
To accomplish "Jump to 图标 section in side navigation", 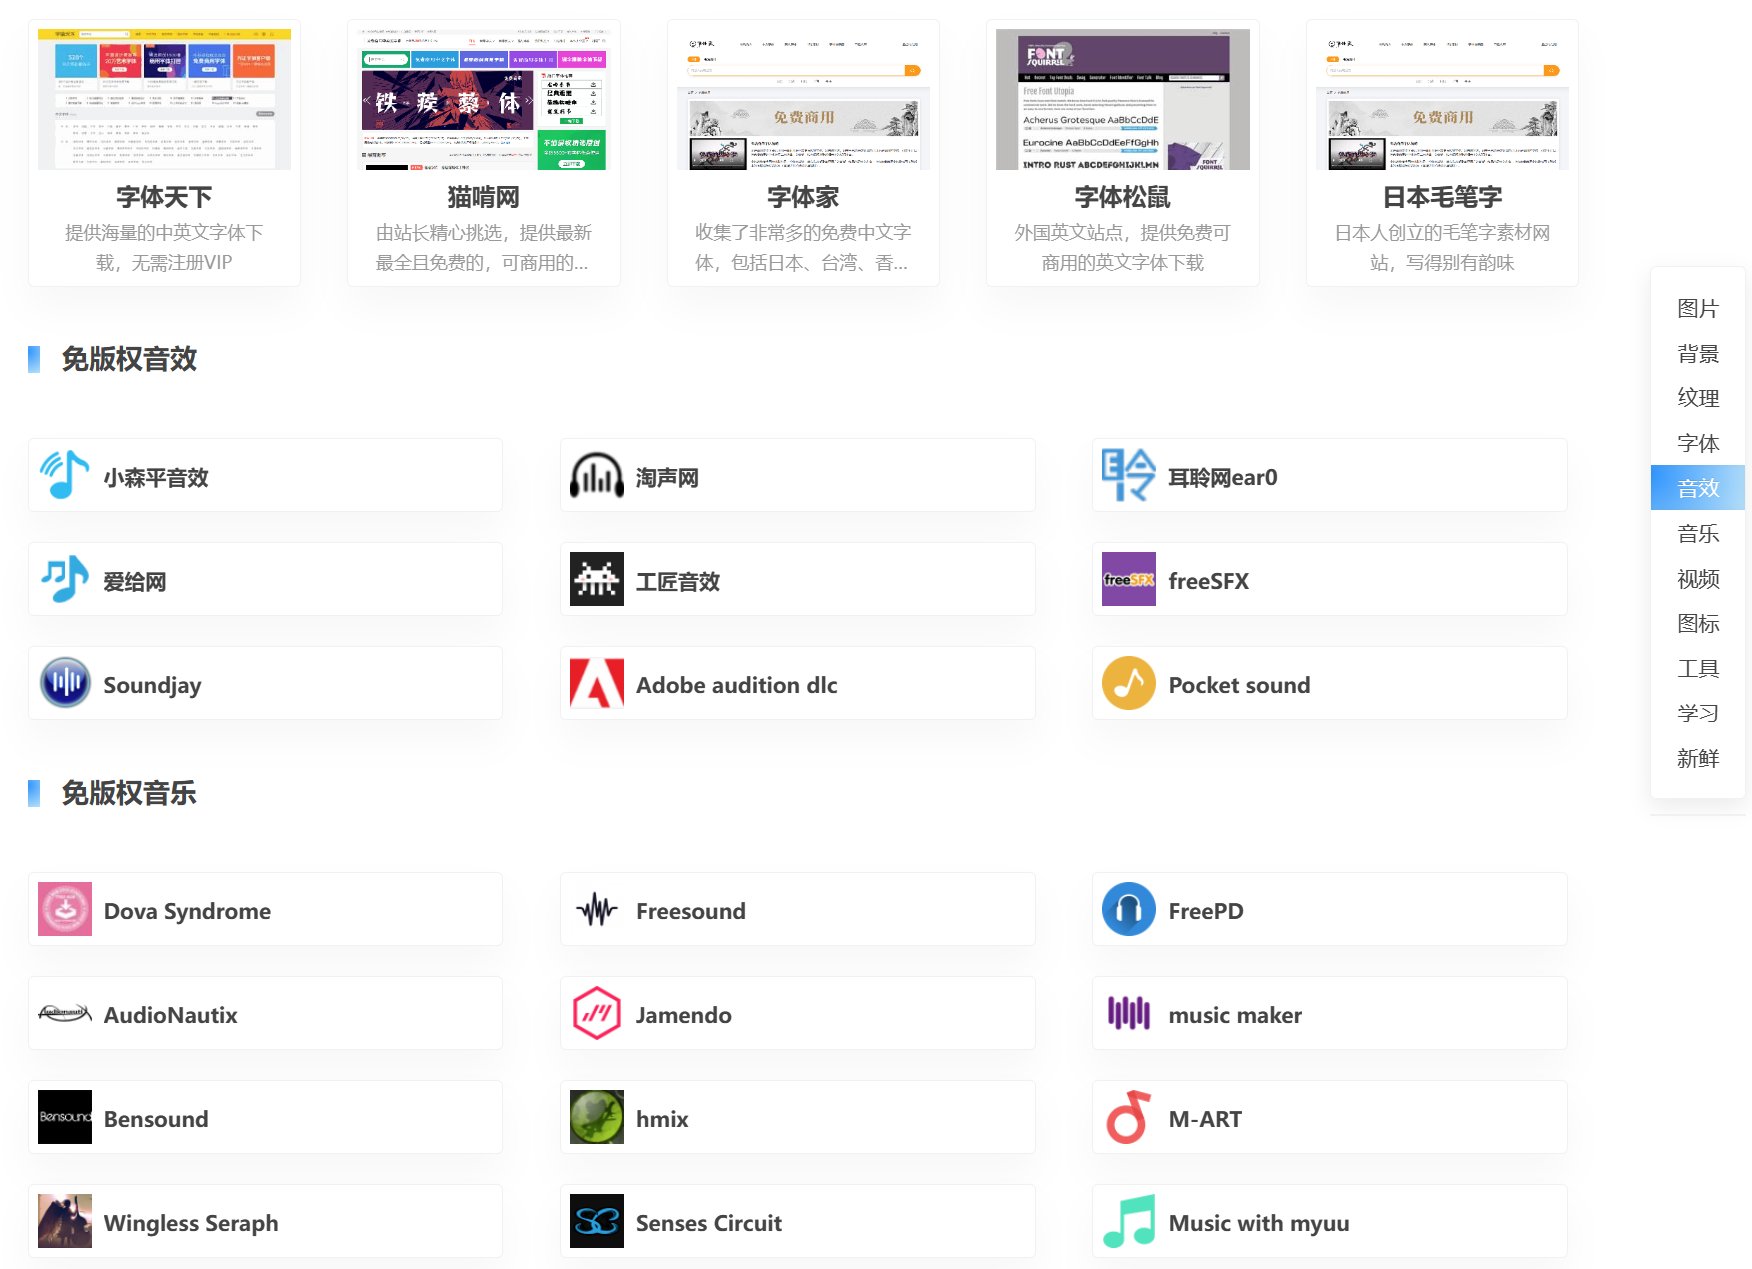I will coord(1698,624).
